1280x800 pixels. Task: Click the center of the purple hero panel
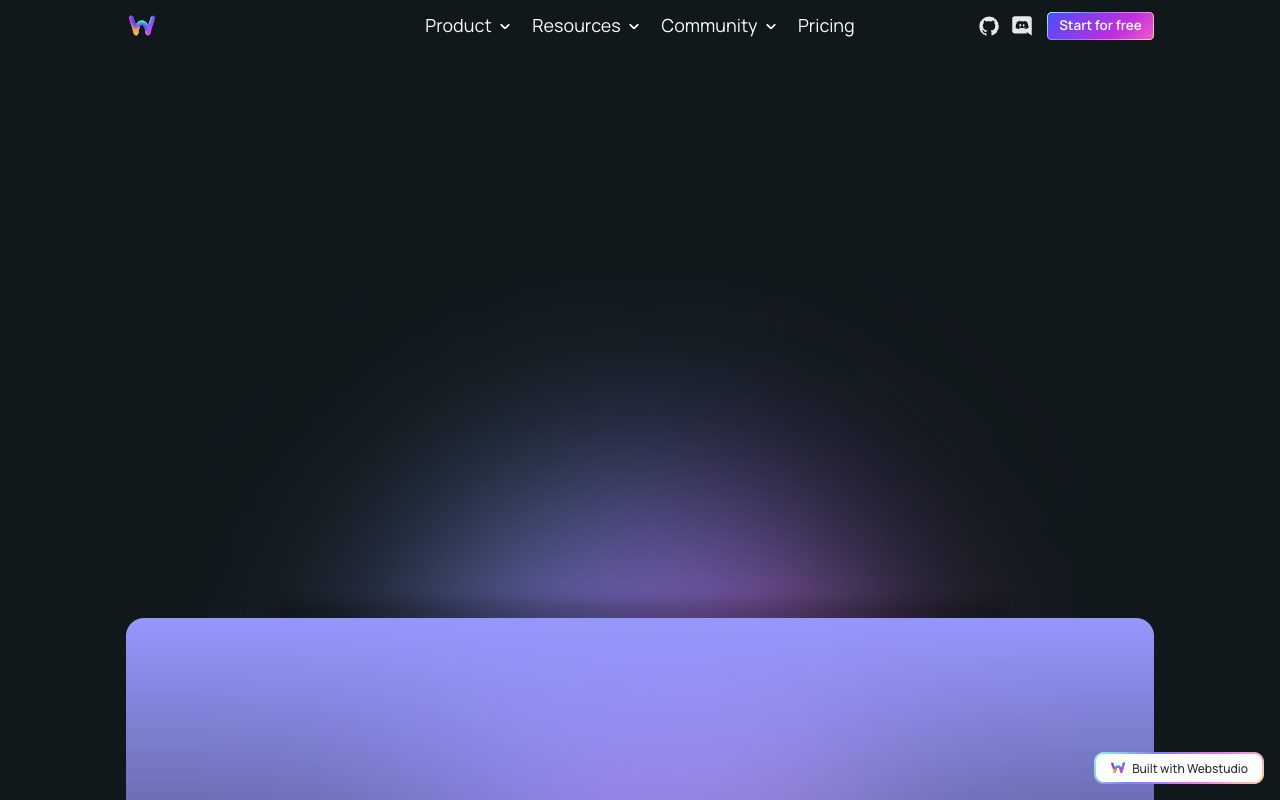tap(640, 709)
